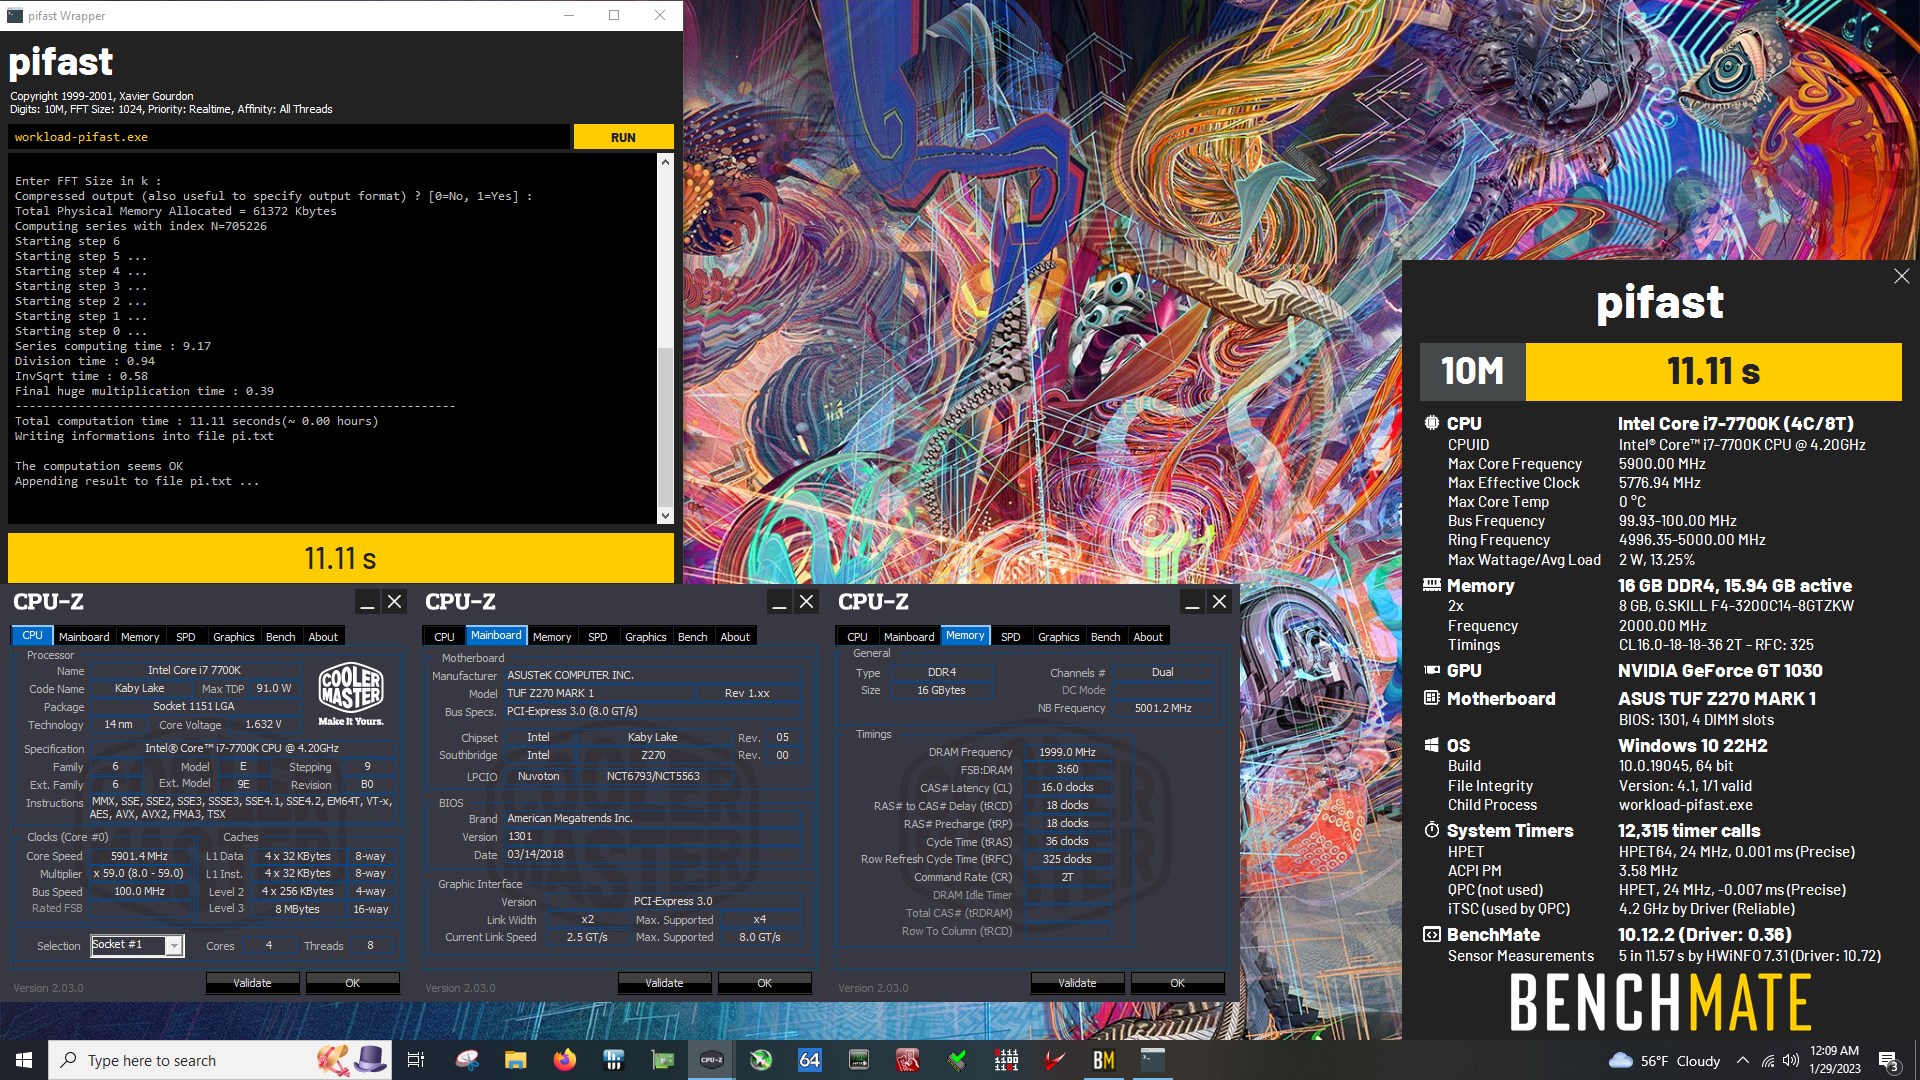Screen dimensions: 1920x1080
Task: Click Validate in first CPU-Z window
Action: point(252,983)
